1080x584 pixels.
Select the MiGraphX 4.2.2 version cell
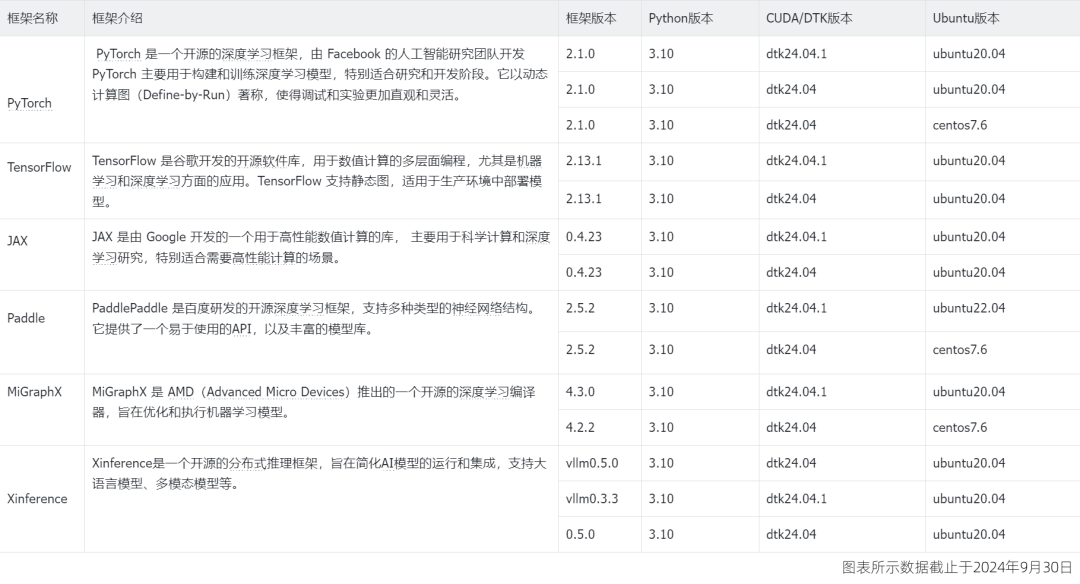(x=580, y=427)
